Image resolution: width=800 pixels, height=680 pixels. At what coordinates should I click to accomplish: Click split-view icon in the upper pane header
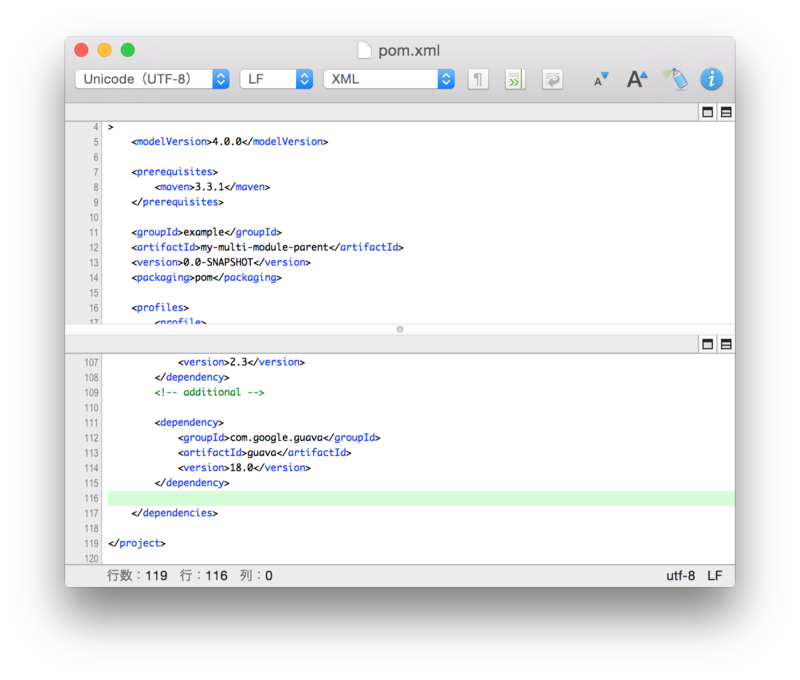click(726, 112)
